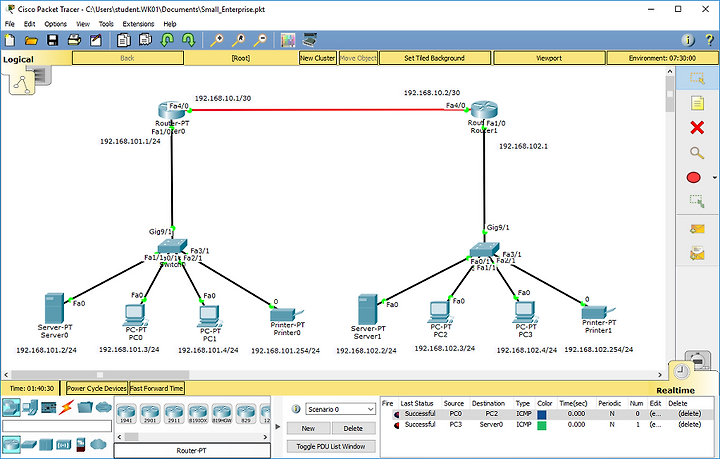Select the Switches subcategory icon
Image resolution: width=720 pixels, height=459 pixels.
[28, 445]
